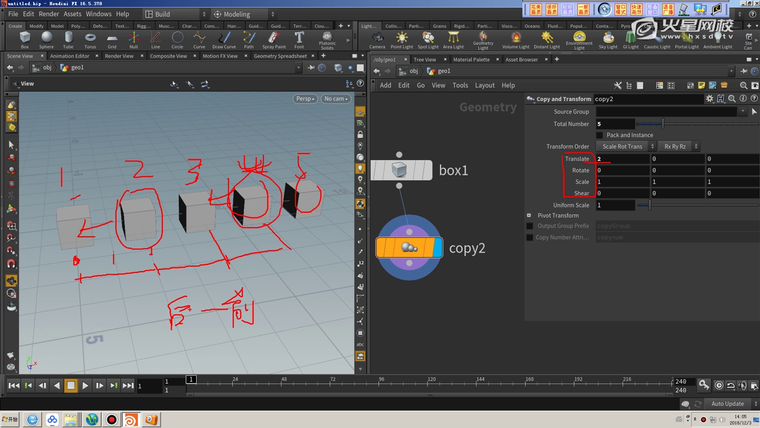Choose the Sky Light shelf tool
This screenshot has height=428, width=760.
click(x=607, y=40)
